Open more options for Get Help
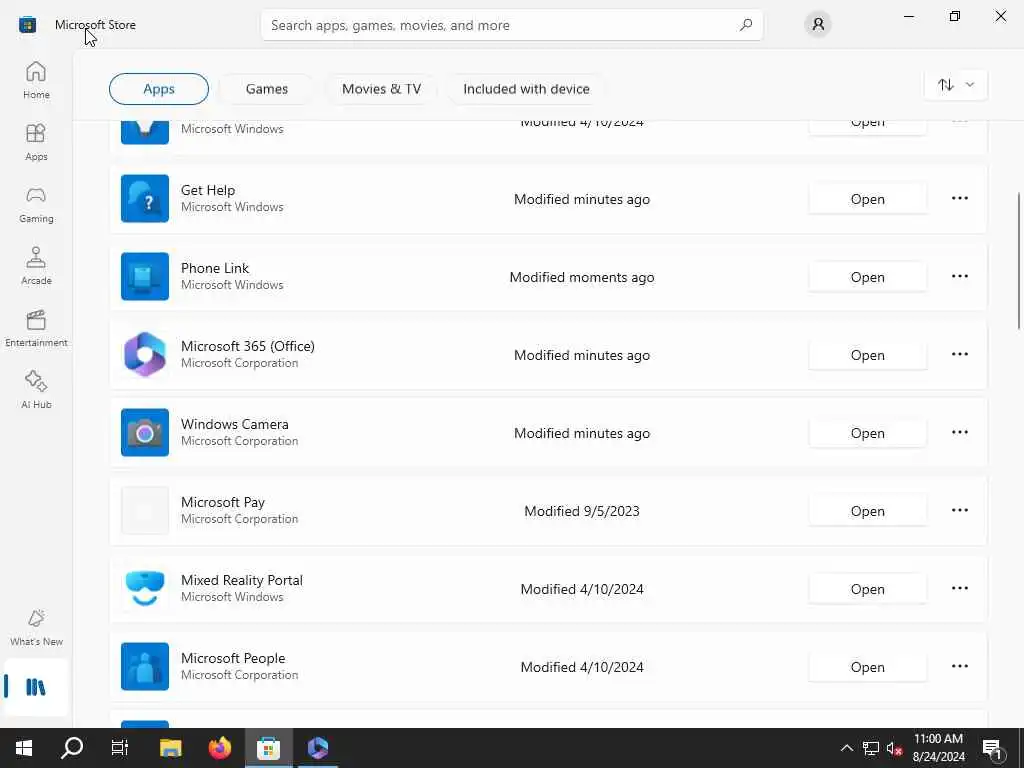This screenshot has height=768, width=1024. click(x=959, y=199)
